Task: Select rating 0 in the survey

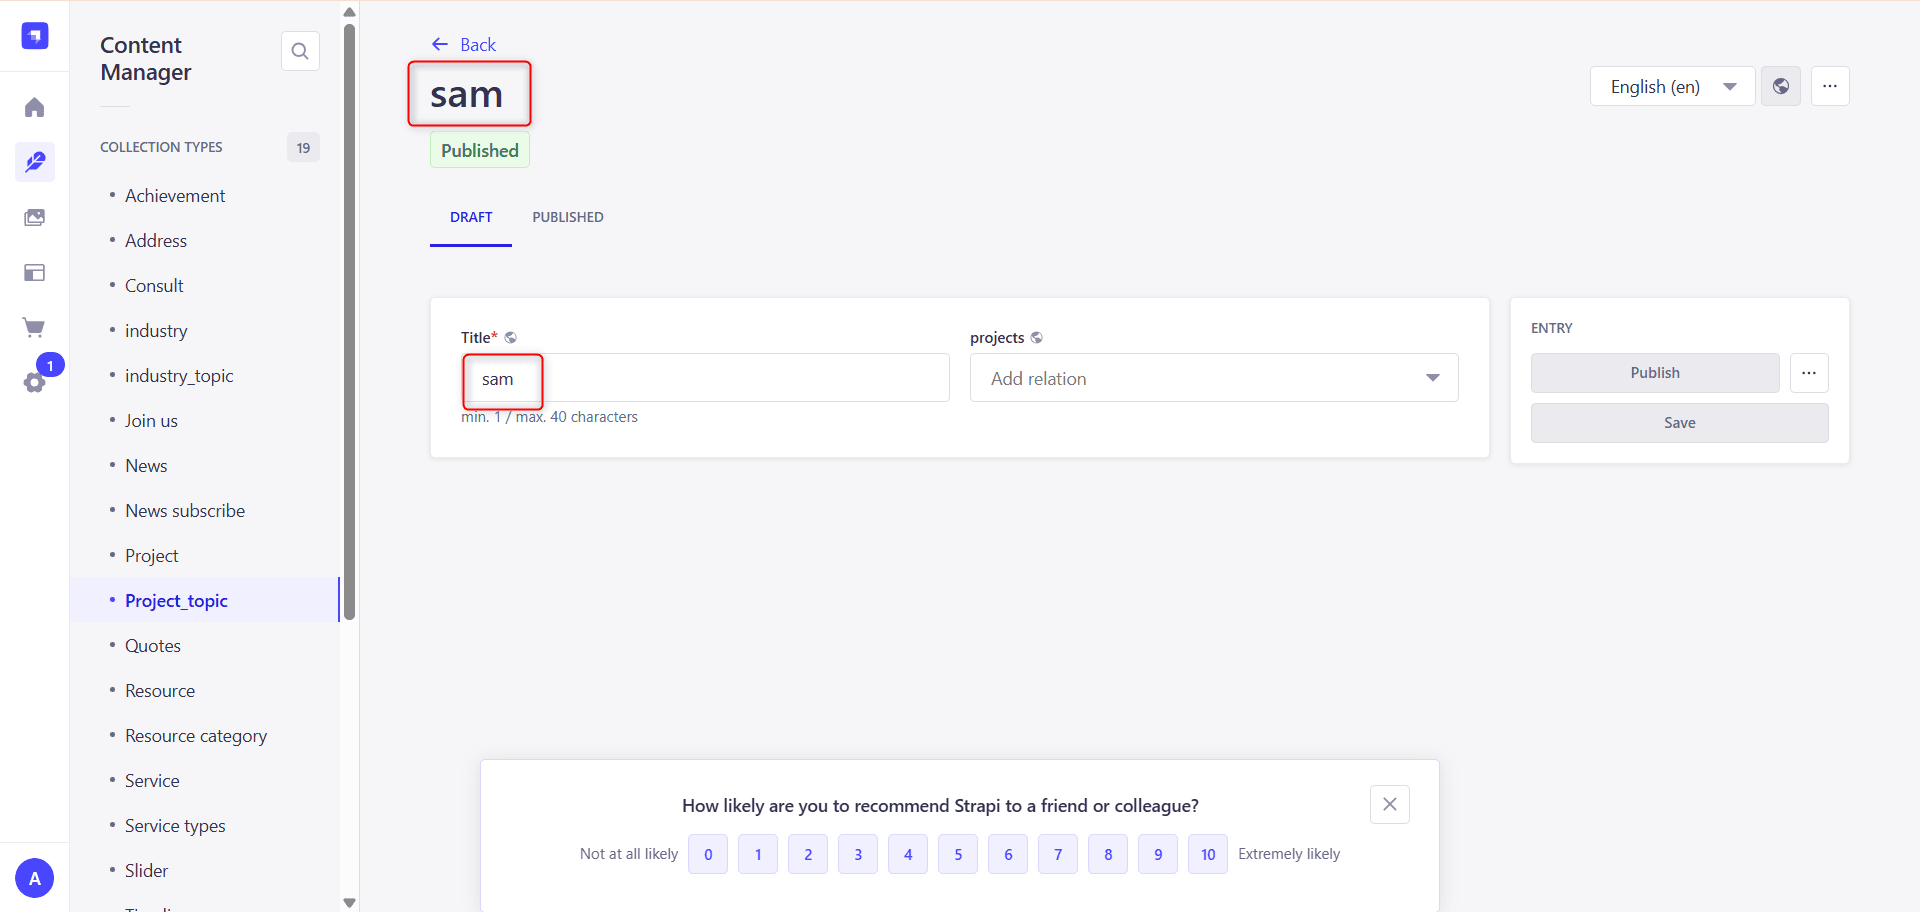Action: point(708,854)
